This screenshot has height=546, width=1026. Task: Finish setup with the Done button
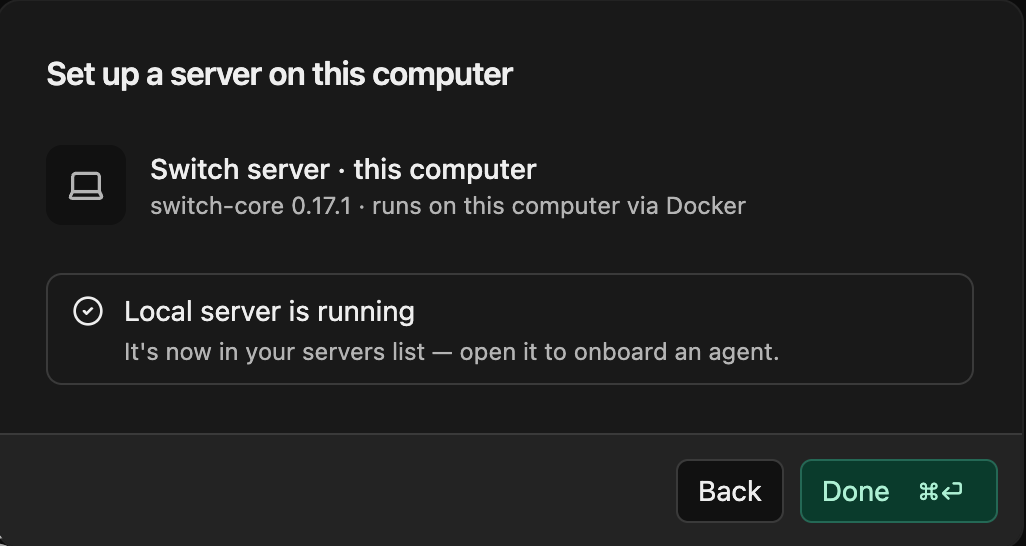point(898,491)
